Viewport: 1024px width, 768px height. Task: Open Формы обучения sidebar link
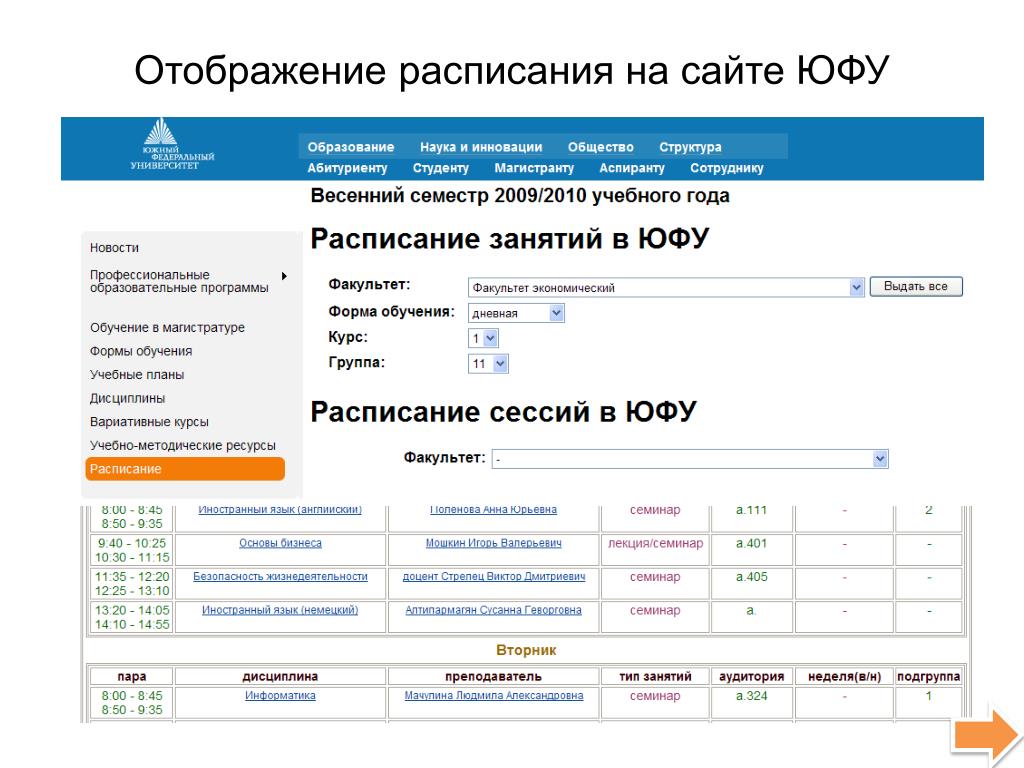[141, 351]
